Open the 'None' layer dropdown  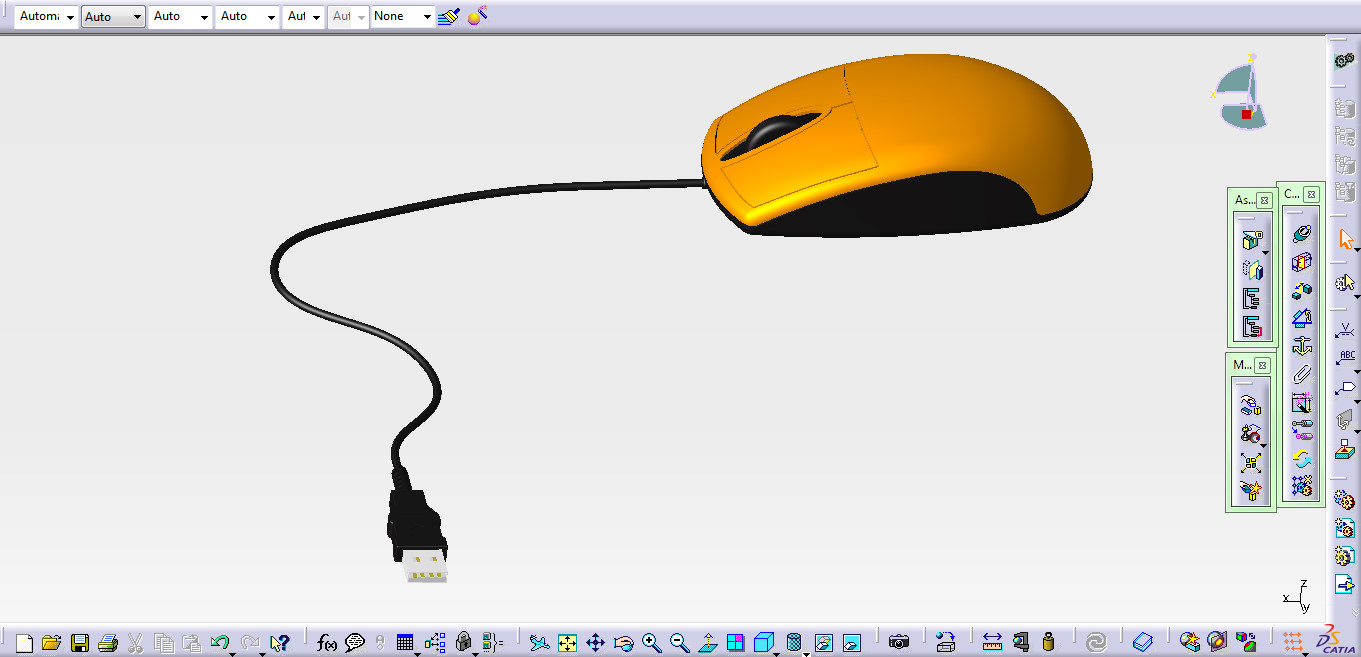tap(403, 17)
